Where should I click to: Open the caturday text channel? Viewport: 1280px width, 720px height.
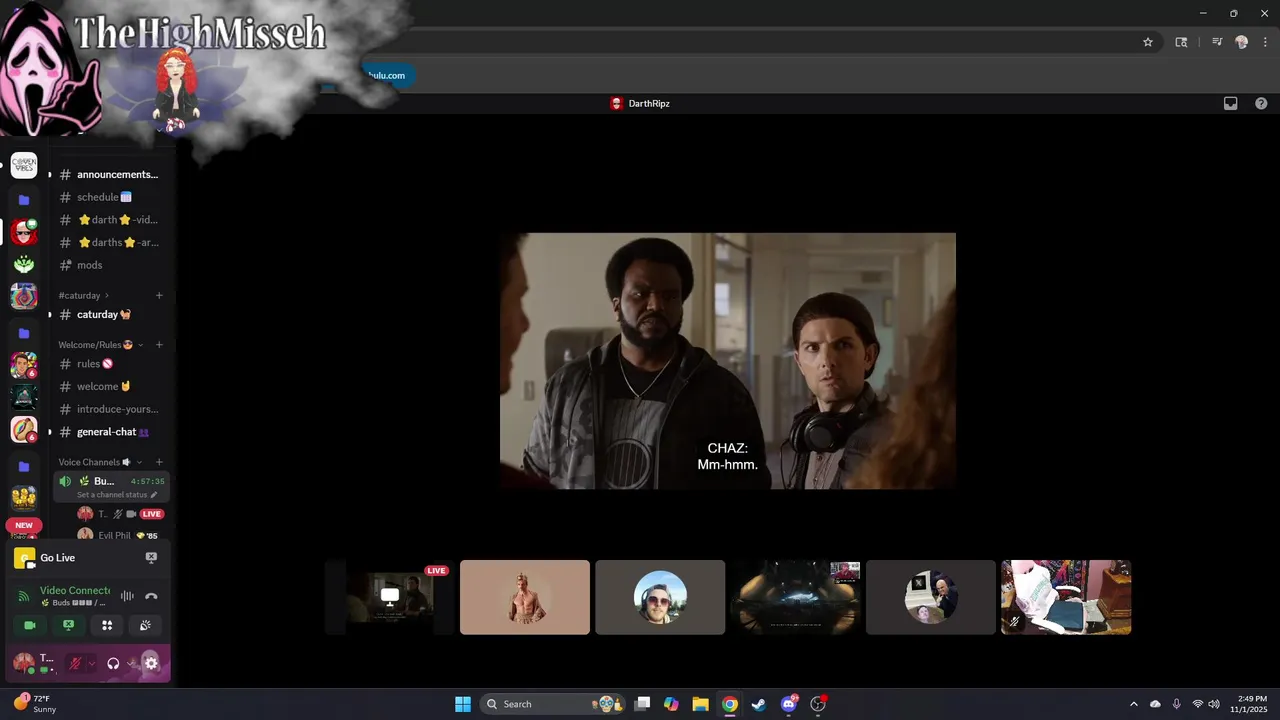coord(111,314)
